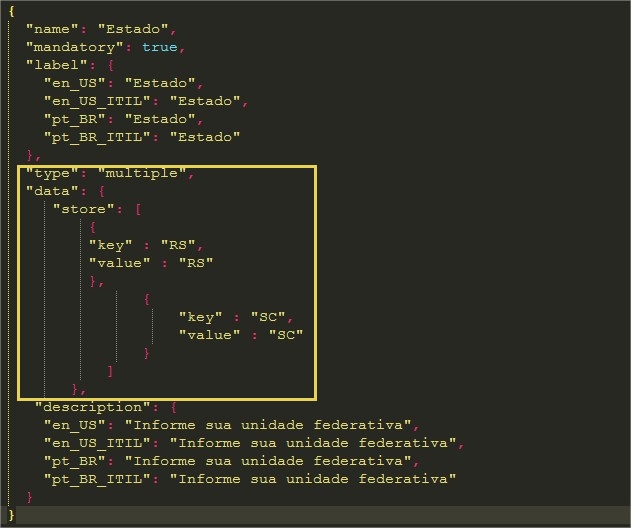Image resolution: width=631 pixels, height=528 pixels.
Task: Click the opening curly brace on first line
Action: [x=11, y=10]
